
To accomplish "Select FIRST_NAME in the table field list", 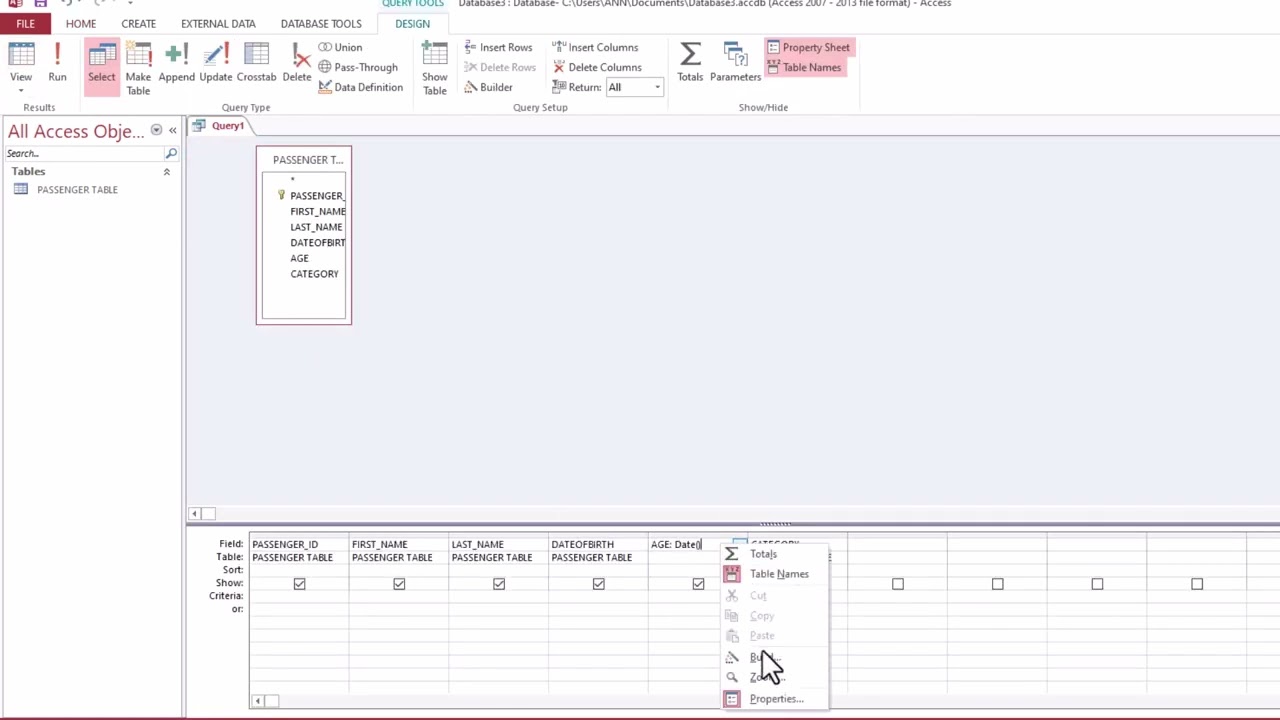I will pos(317,211).
